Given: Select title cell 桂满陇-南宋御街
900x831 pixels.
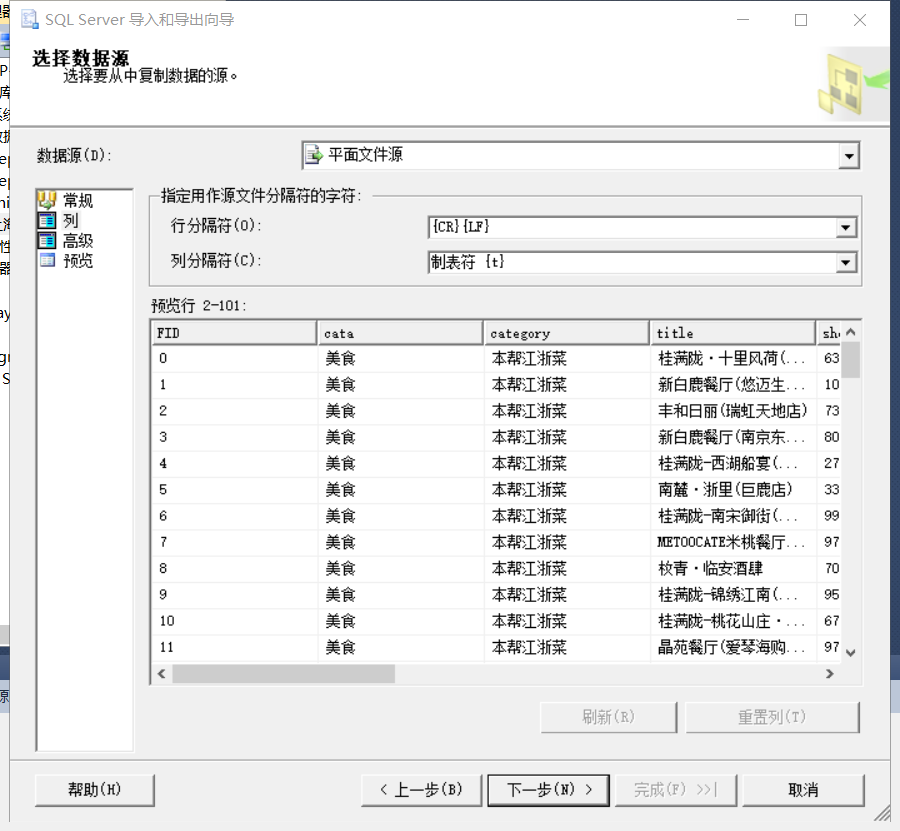Looking at the screenshot, I should (x=733, y=516).
